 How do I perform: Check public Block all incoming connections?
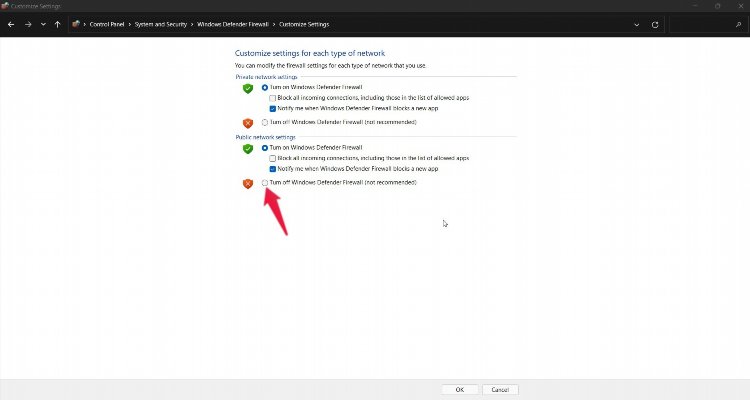[272, 158]
